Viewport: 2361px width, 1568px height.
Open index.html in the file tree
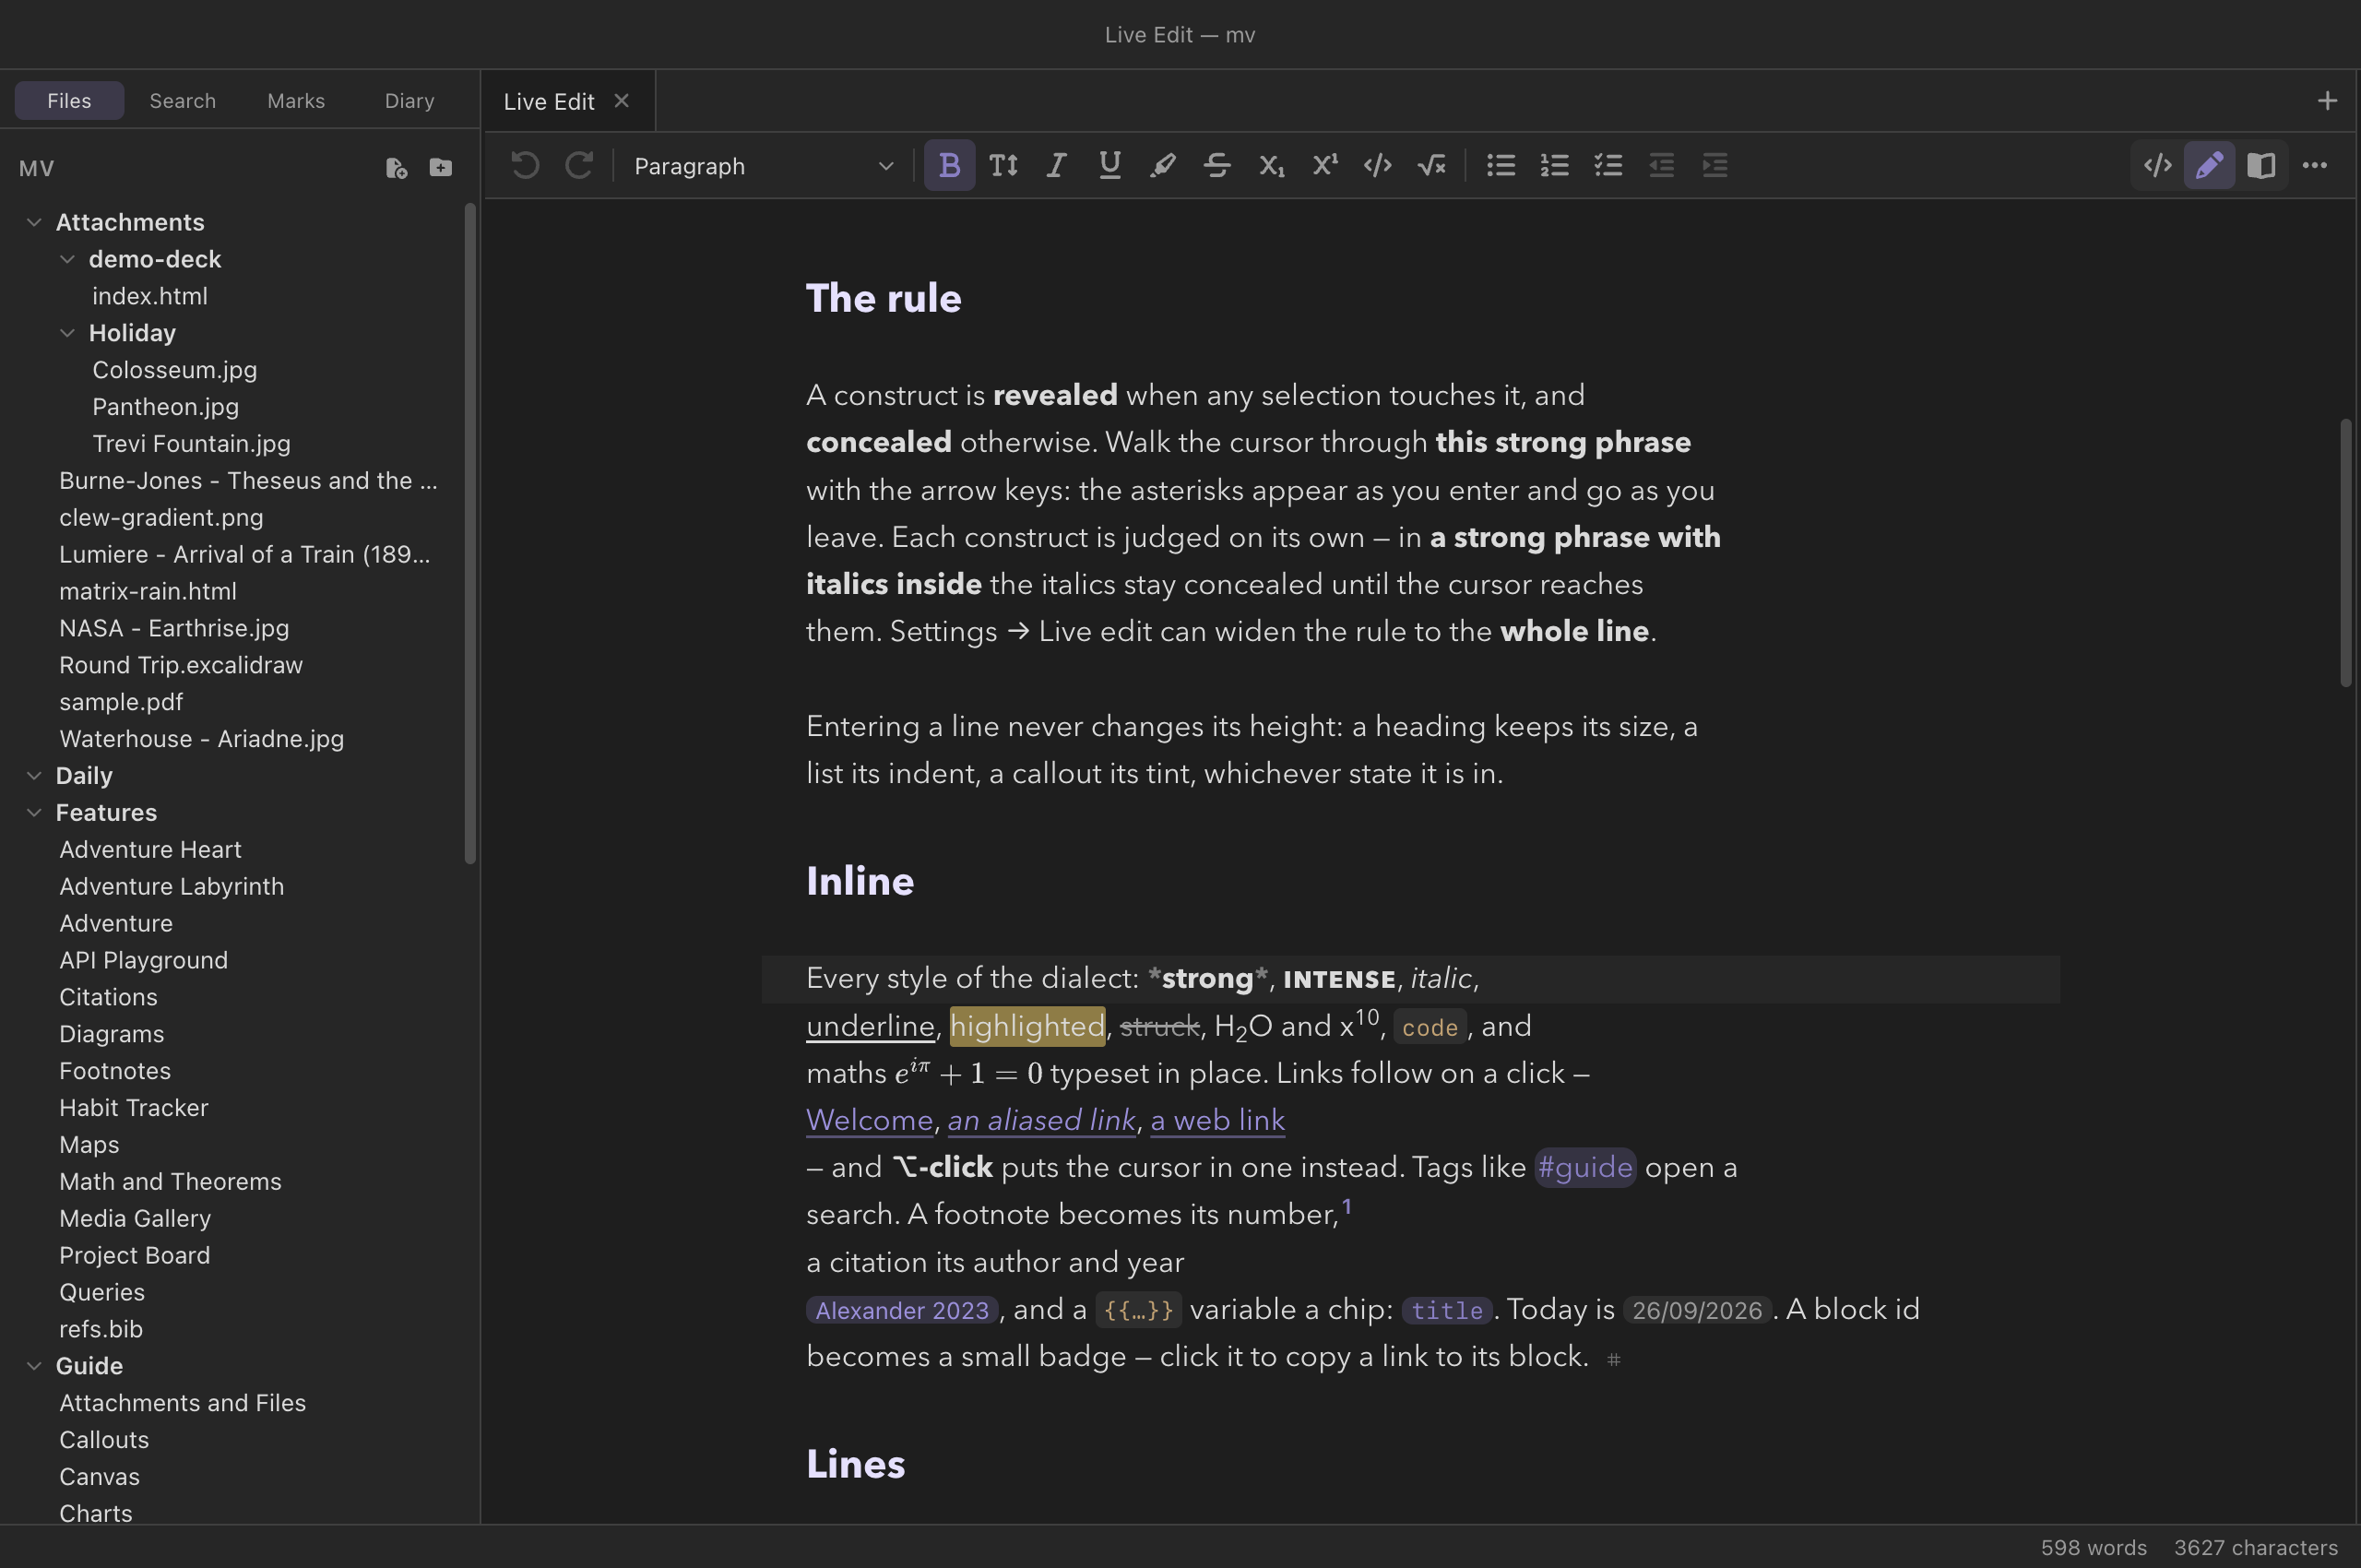point(150,296)
